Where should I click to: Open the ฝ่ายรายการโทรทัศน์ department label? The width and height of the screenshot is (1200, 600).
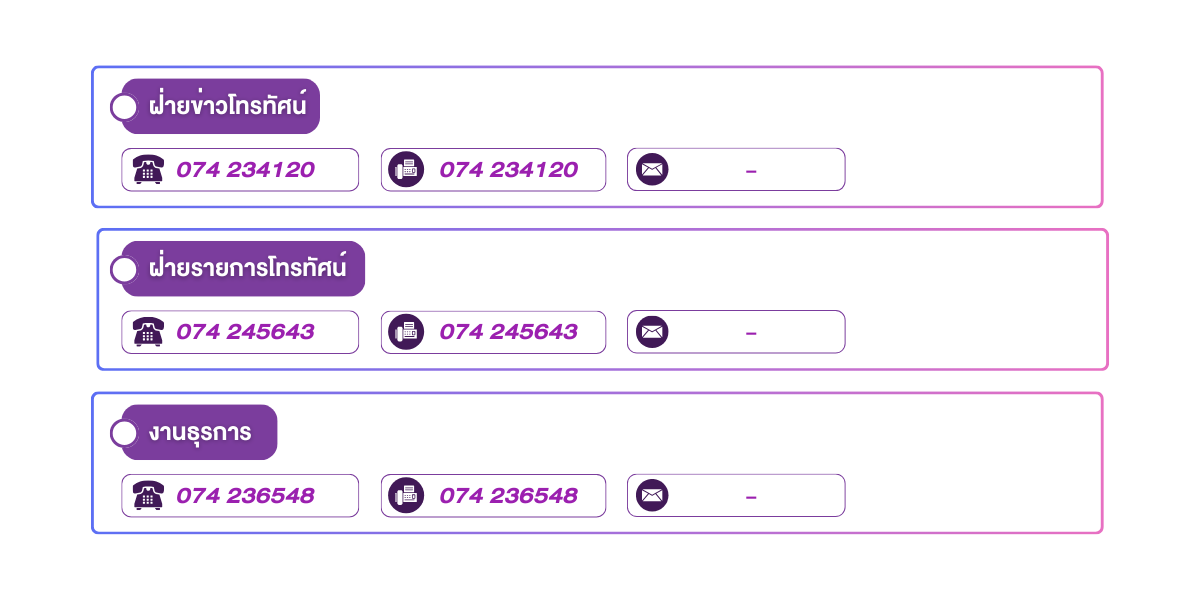[x=248, y=269]
